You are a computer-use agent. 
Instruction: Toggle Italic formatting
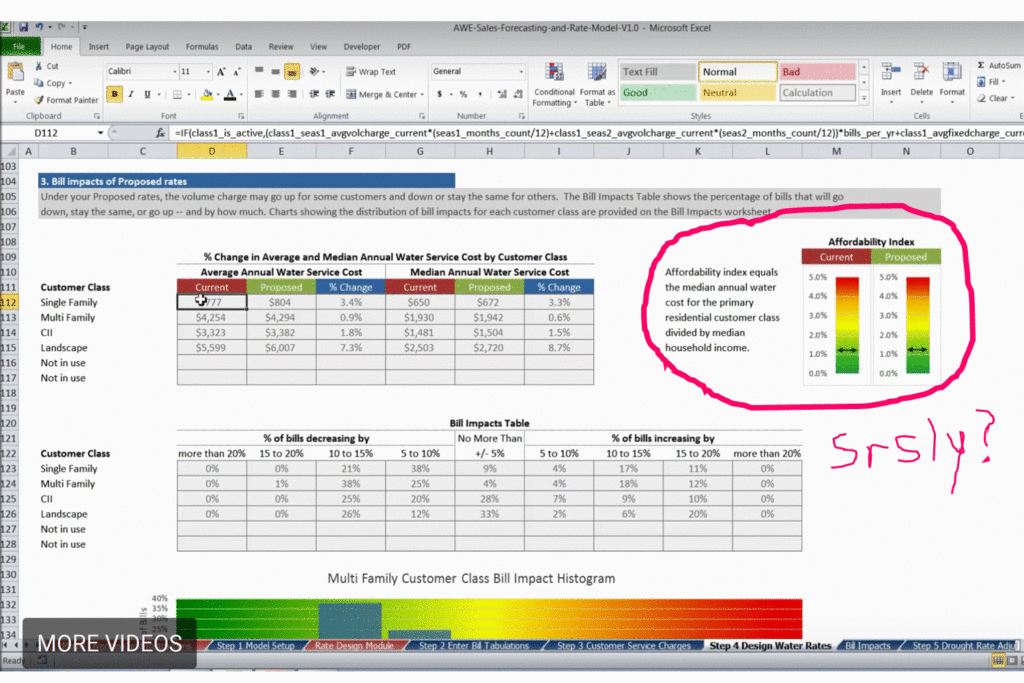point(131,95)
